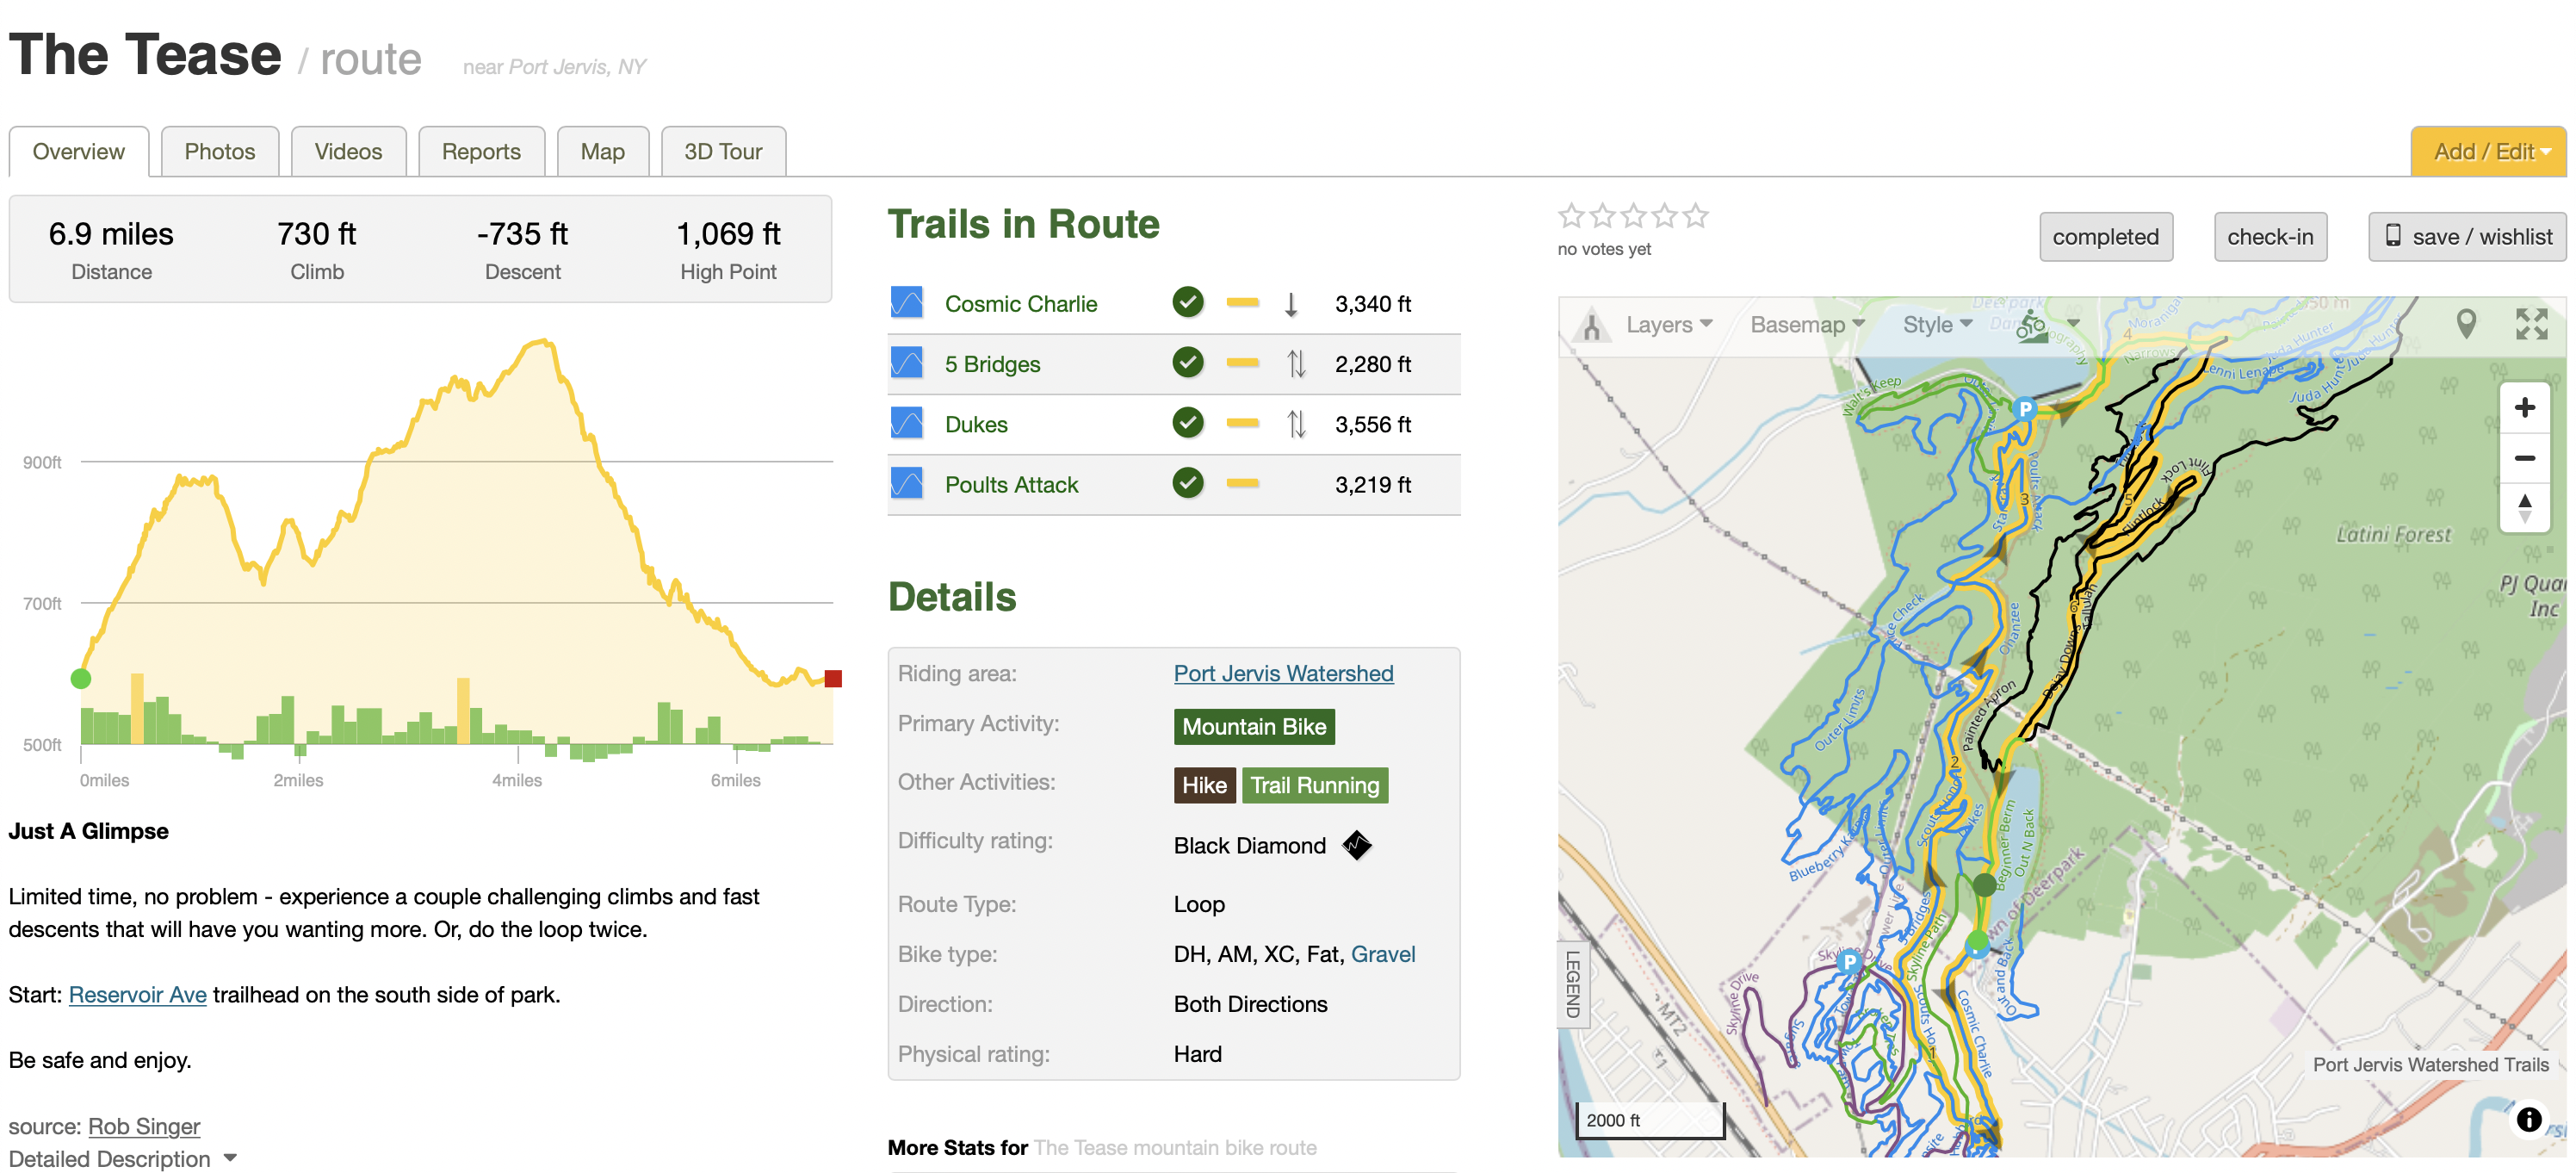
Task: Click the map zoom out minus button
Action: click(x=2524, y=458)
